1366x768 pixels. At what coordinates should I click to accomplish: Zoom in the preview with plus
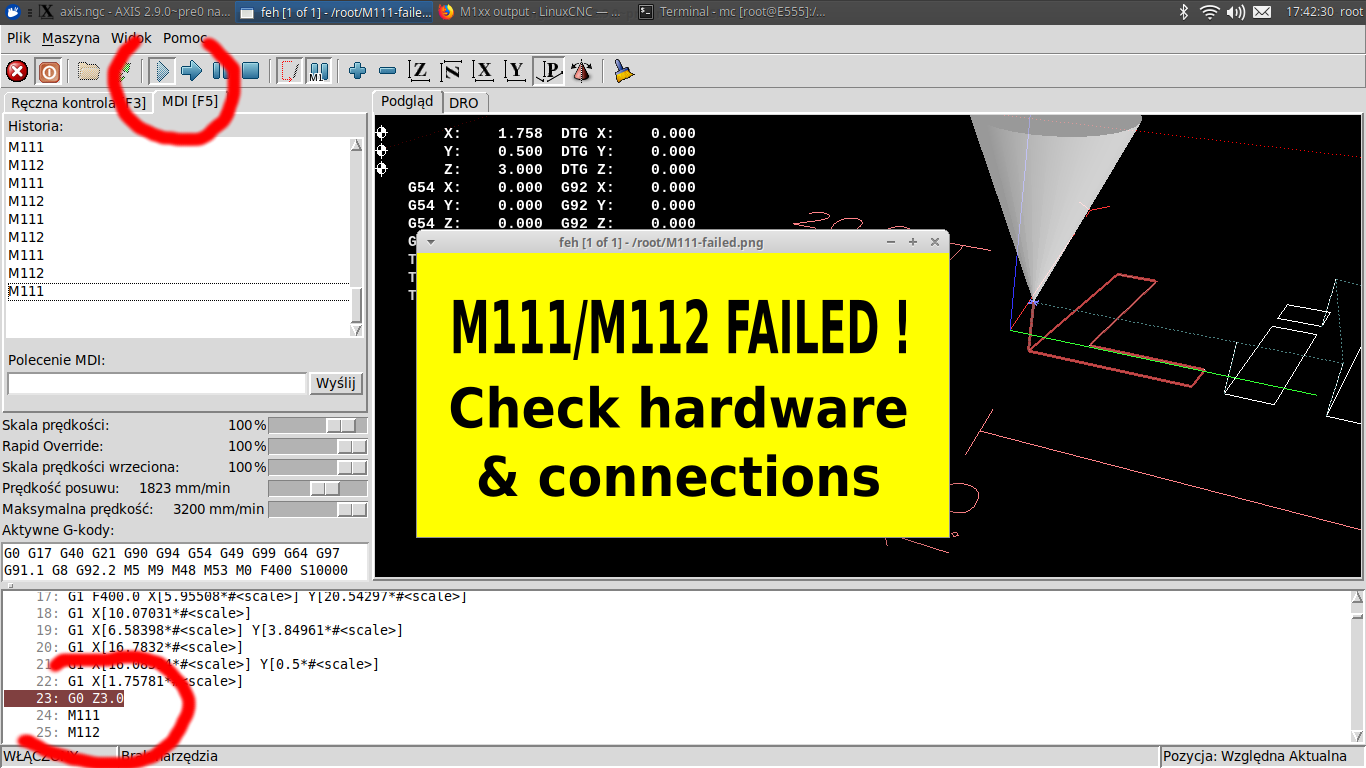point(357,71)
